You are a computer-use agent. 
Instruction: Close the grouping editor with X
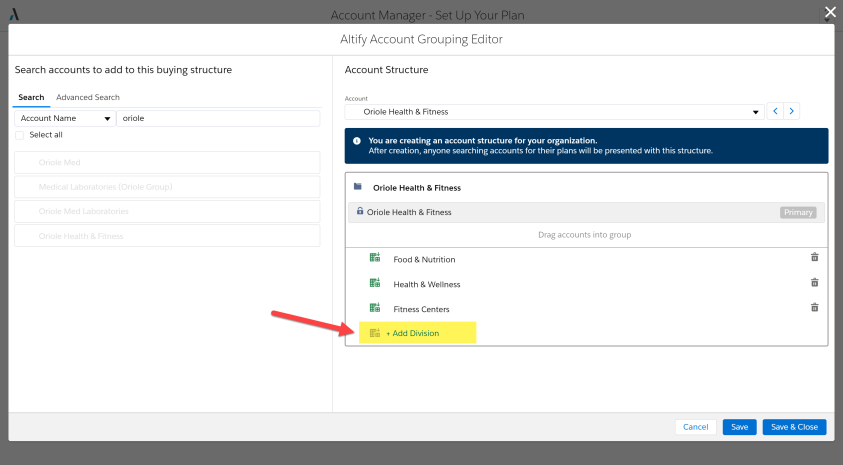830,12
